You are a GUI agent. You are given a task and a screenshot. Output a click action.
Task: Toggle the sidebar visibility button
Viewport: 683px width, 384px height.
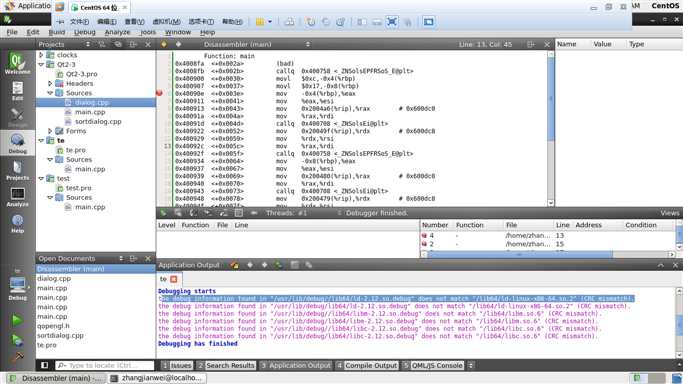click(44, 365)
